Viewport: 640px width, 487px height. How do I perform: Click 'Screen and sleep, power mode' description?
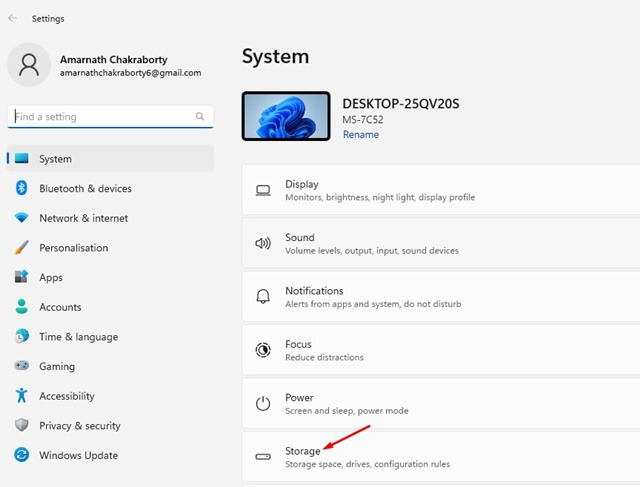pos(347,411)
